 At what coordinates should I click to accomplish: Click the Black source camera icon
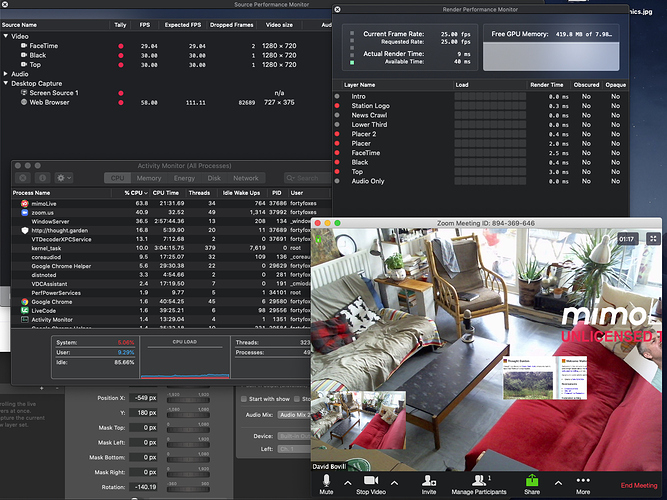pyautogui.click(x=24, y=55)
